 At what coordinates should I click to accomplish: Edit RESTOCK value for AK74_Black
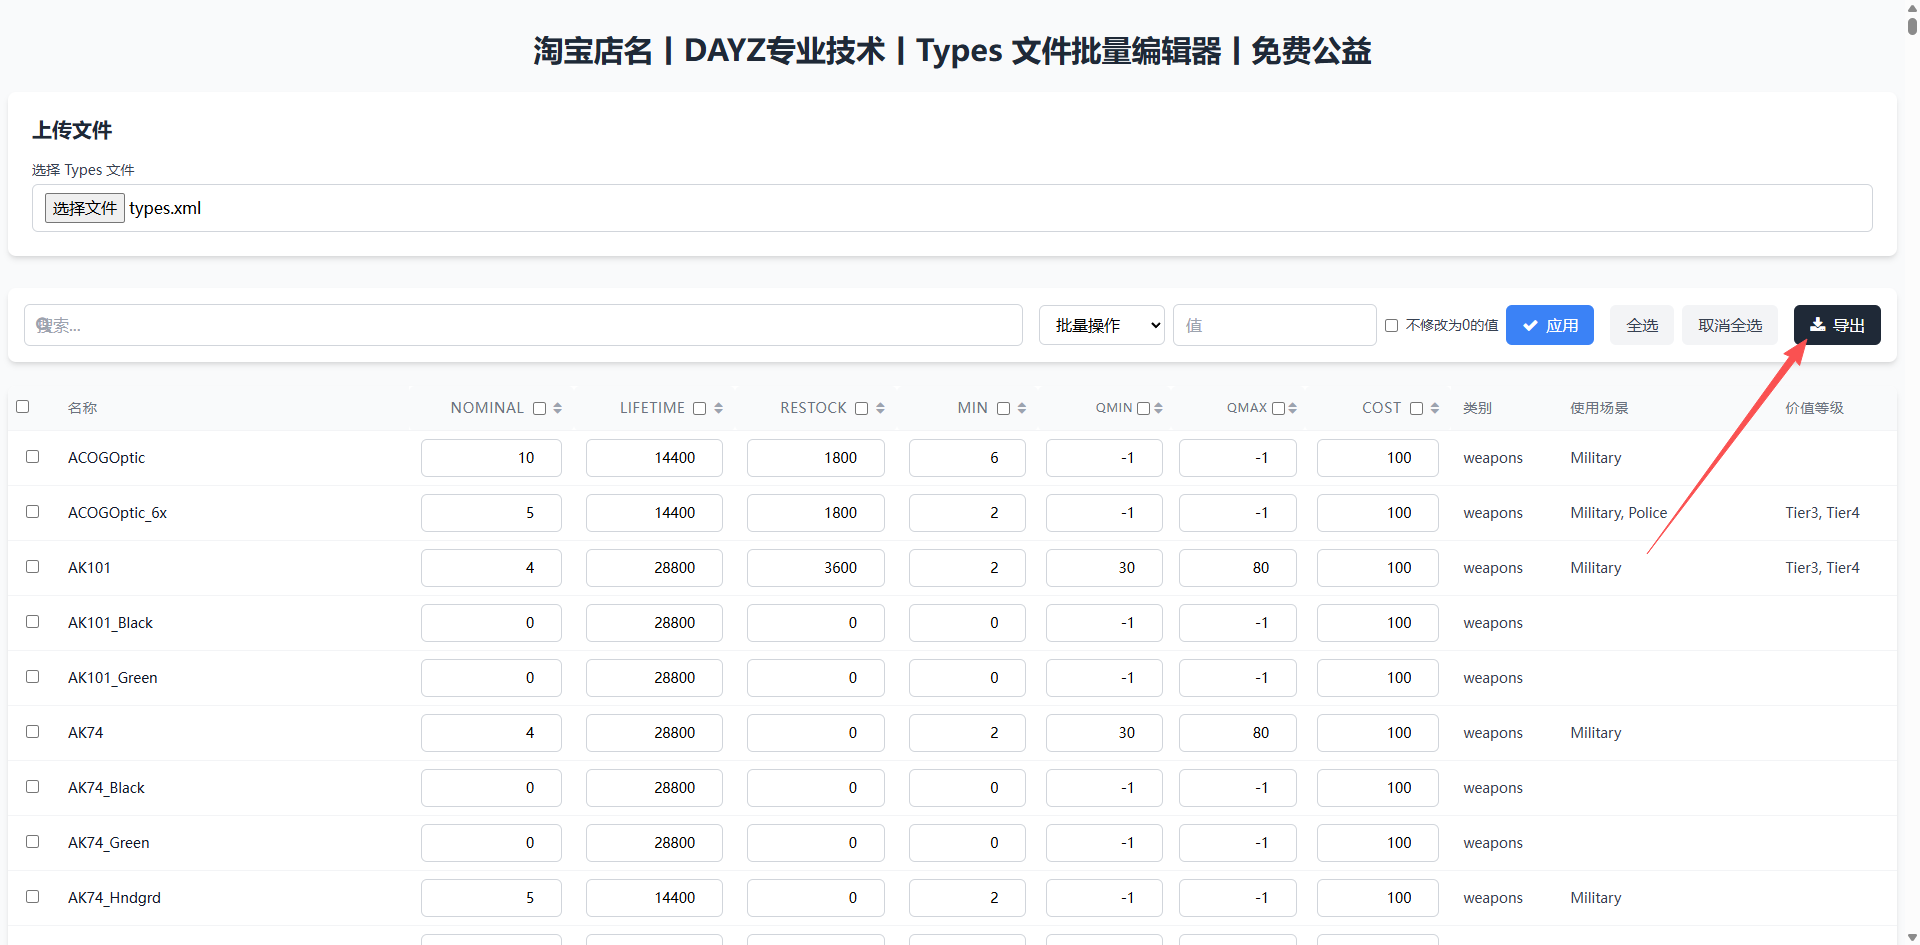[x=816, y=788]
